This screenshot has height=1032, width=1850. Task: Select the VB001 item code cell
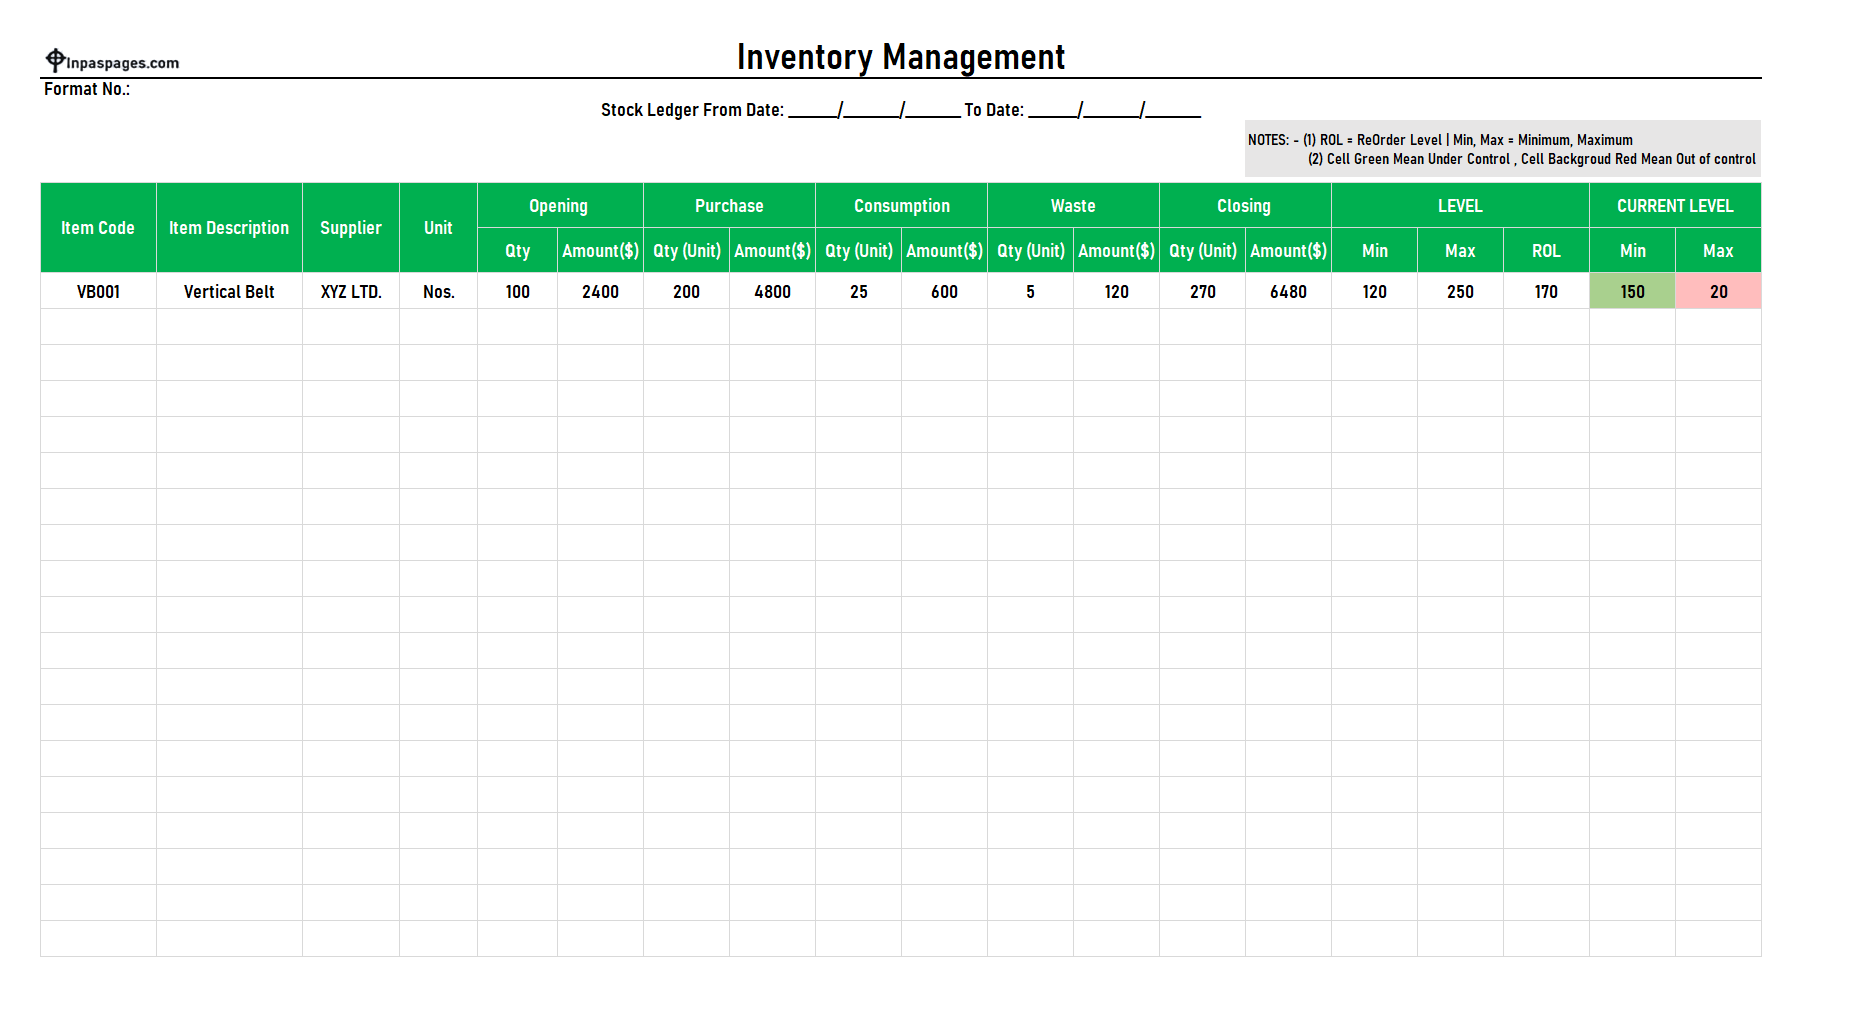[98, 291]
